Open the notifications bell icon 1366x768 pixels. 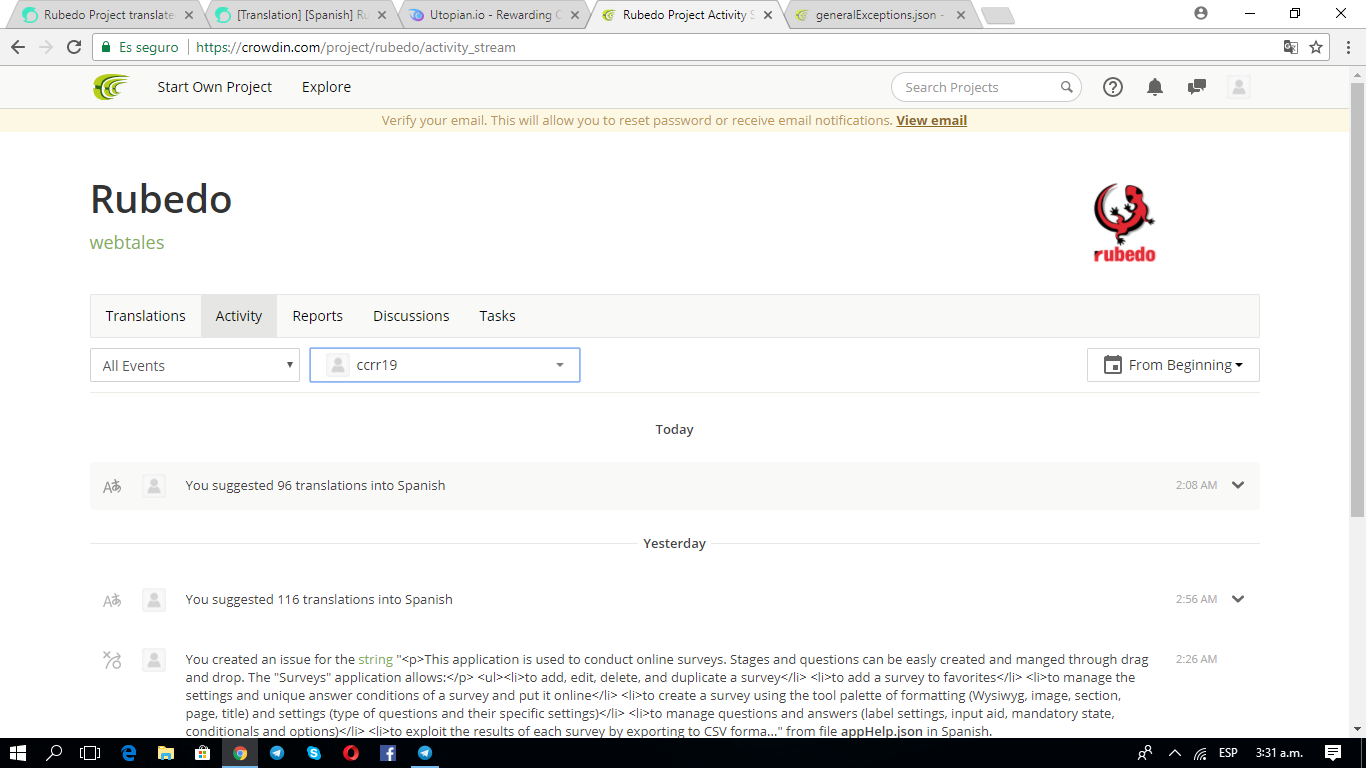click(x=1155, y=87)
